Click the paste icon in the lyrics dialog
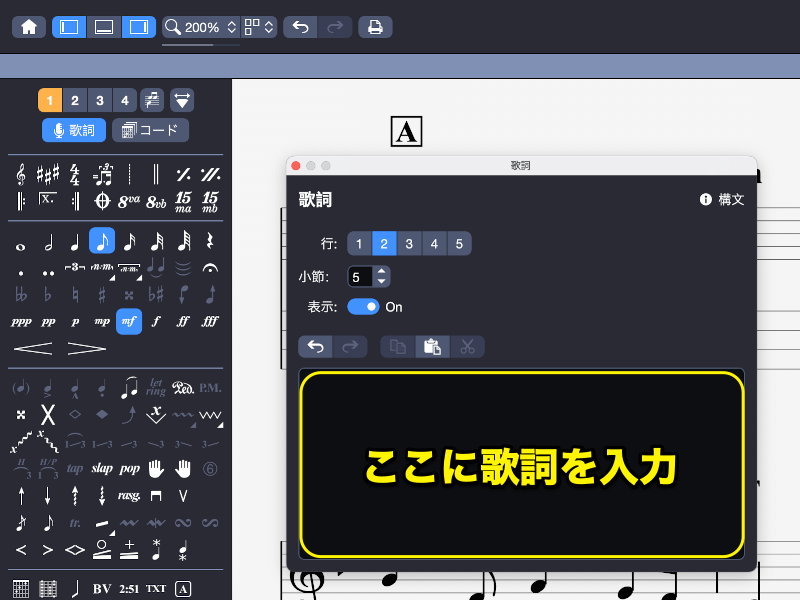 432,347
